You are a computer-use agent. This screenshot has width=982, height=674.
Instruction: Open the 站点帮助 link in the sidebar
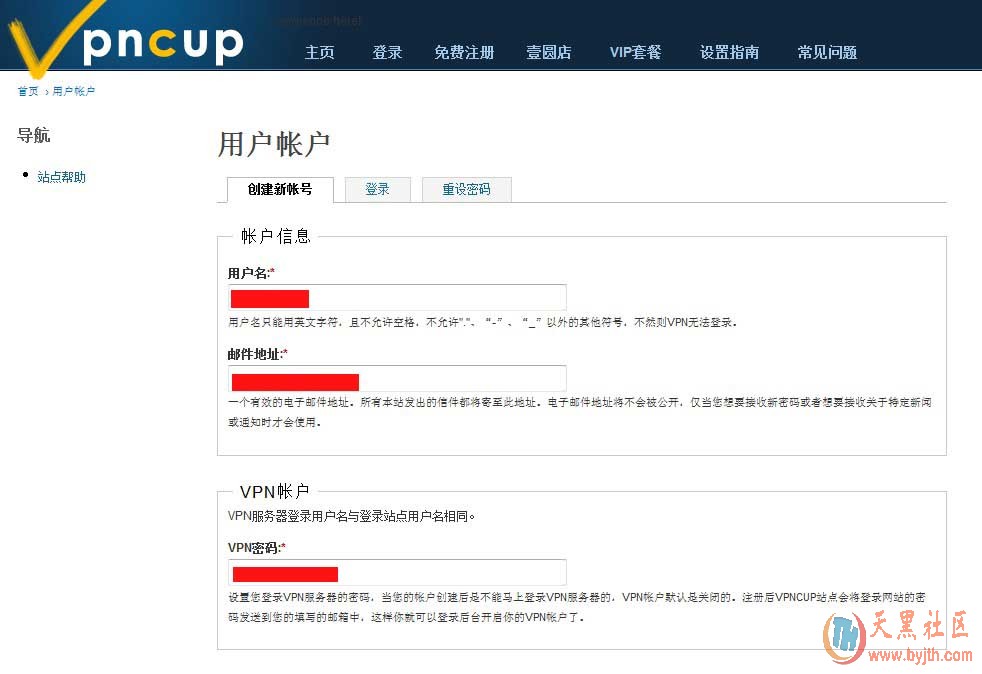coord(62,177)
